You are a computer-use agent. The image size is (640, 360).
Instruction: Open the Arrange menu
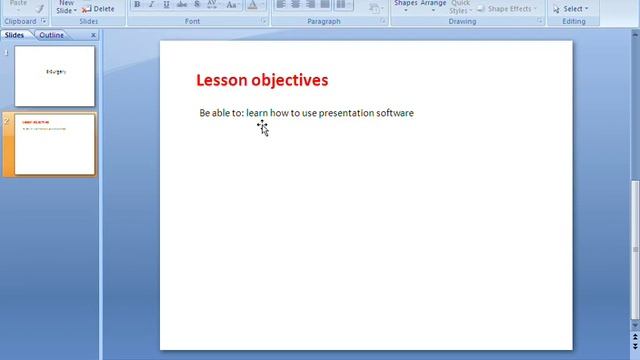tap(433, 6)
